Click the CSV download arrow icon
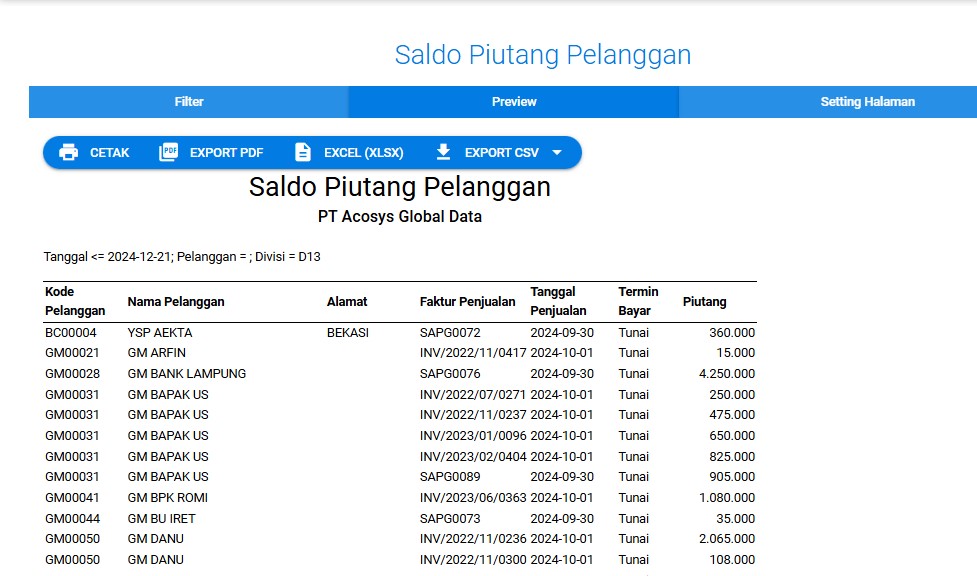This screenshot has width=977, height=576. tap(443, 153)
